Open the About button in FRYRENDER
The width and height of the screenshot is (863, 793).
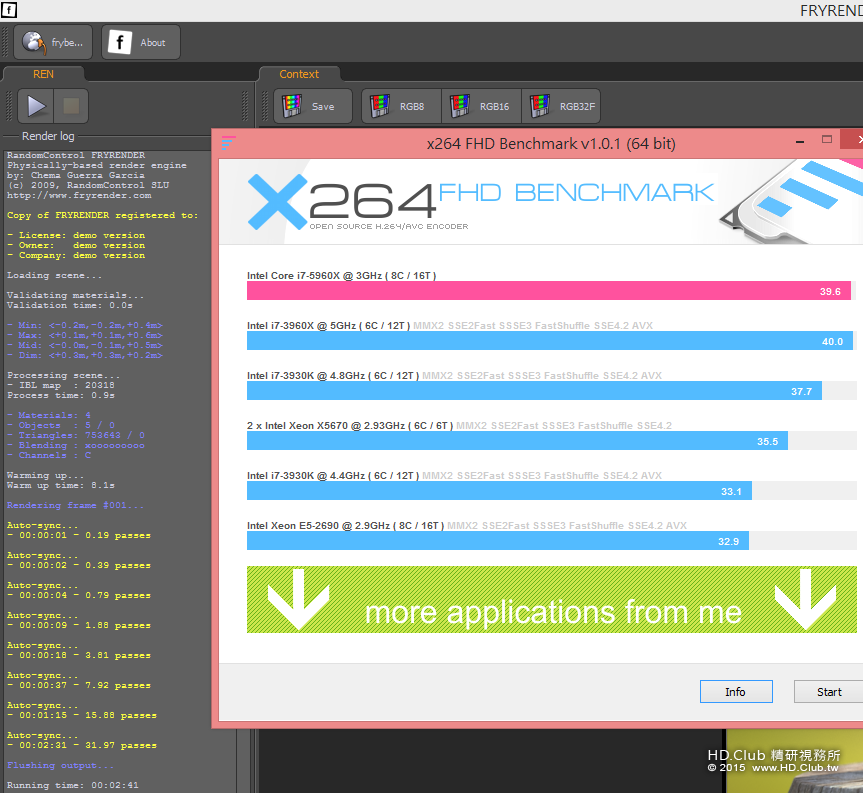click(x=140, y=42)
